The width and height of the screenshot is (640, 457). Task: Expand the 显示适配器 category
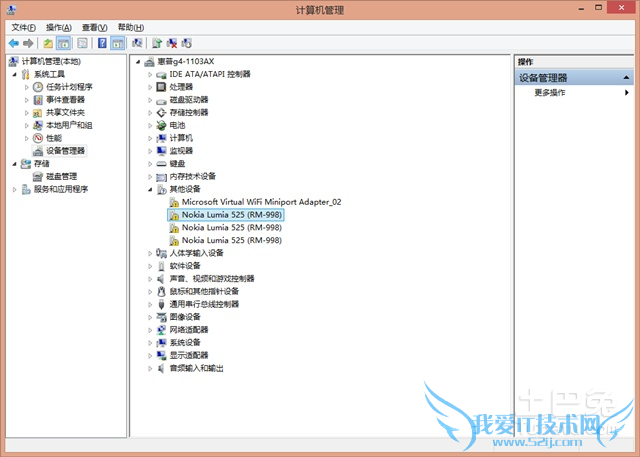(x=150, y=355)
